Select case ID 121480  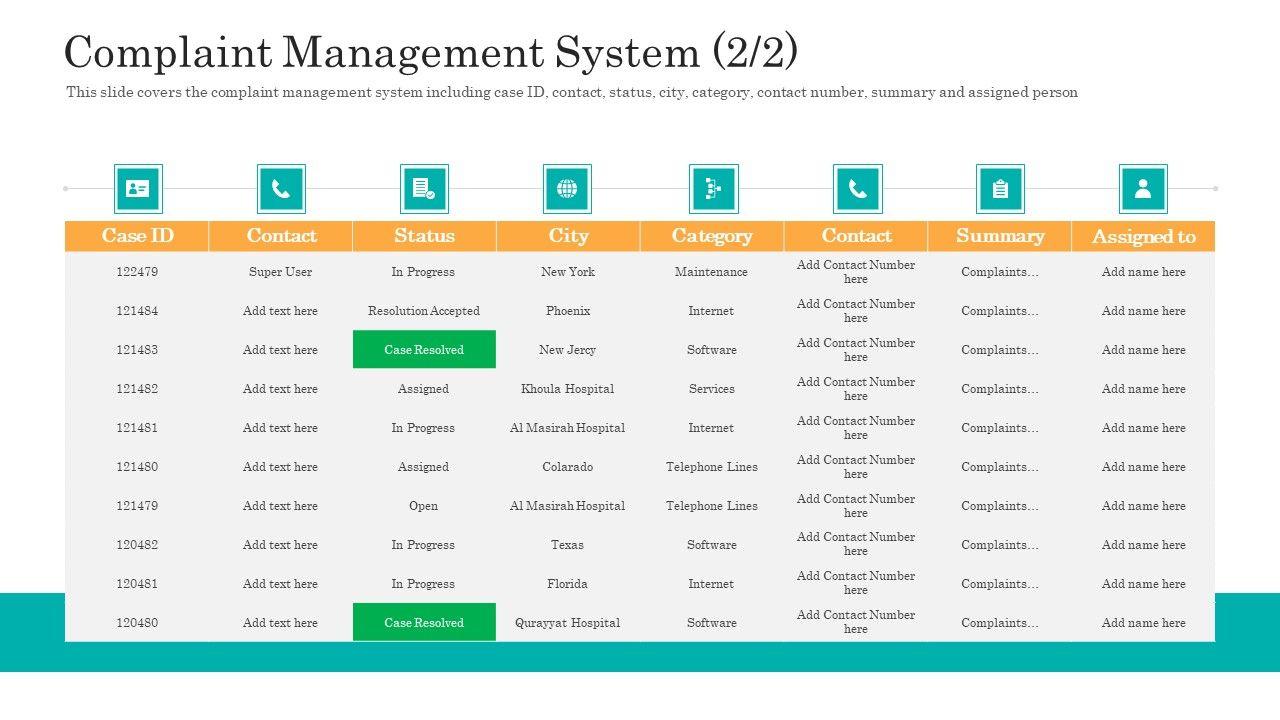click(x=137, y=467)
